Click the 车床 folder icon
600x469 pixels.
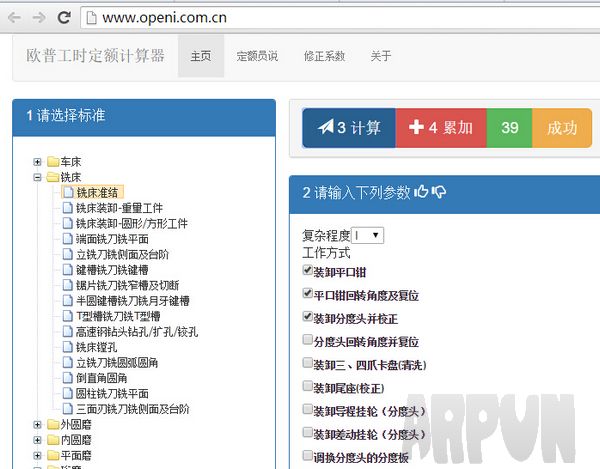[x=53, y=162]
